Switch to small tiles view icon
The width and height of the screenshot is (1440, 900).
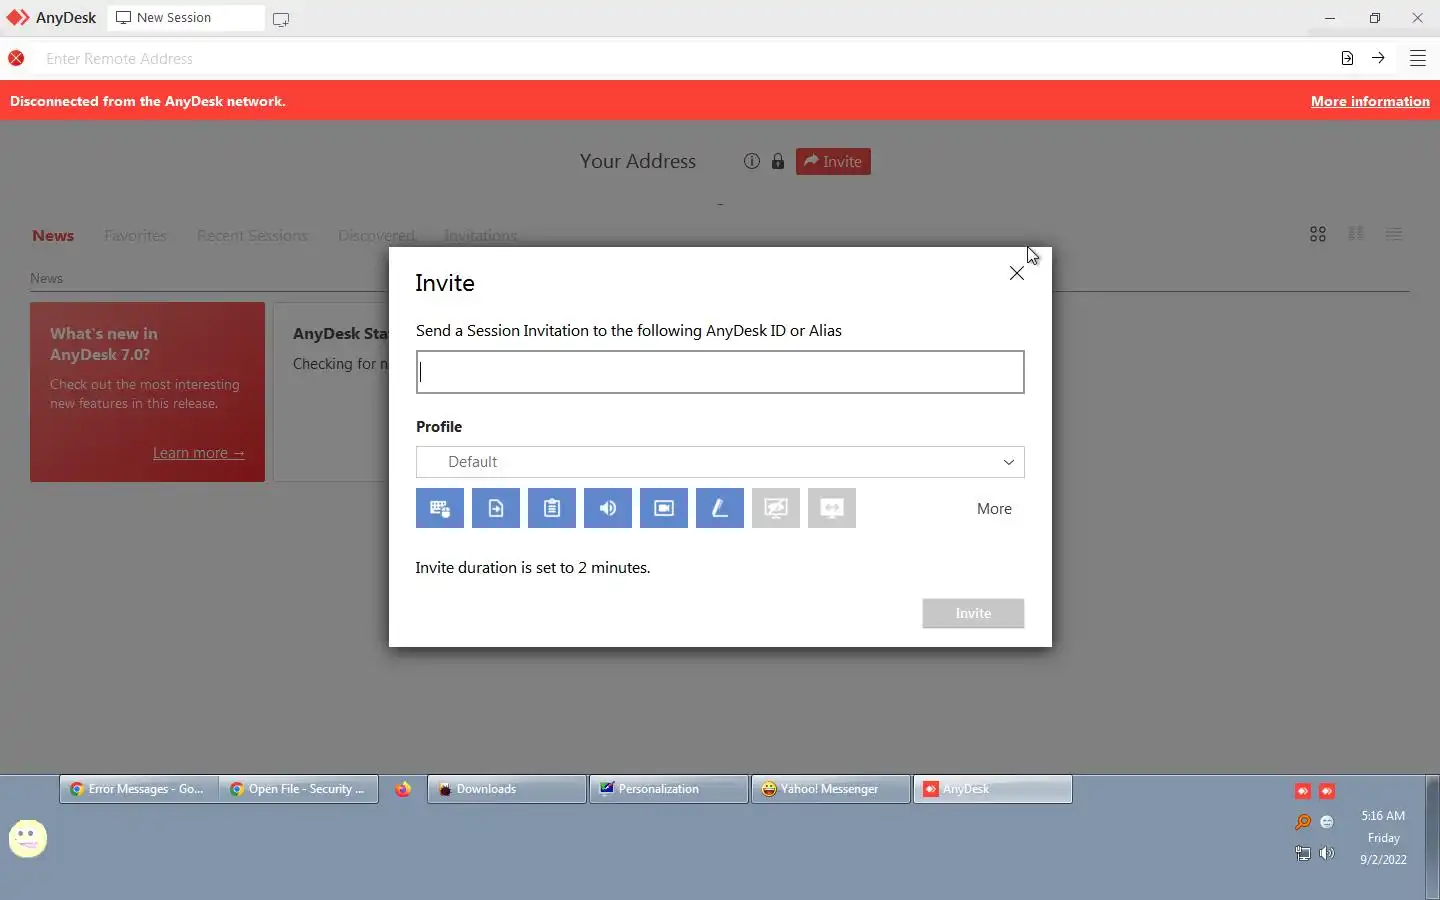1356,233
